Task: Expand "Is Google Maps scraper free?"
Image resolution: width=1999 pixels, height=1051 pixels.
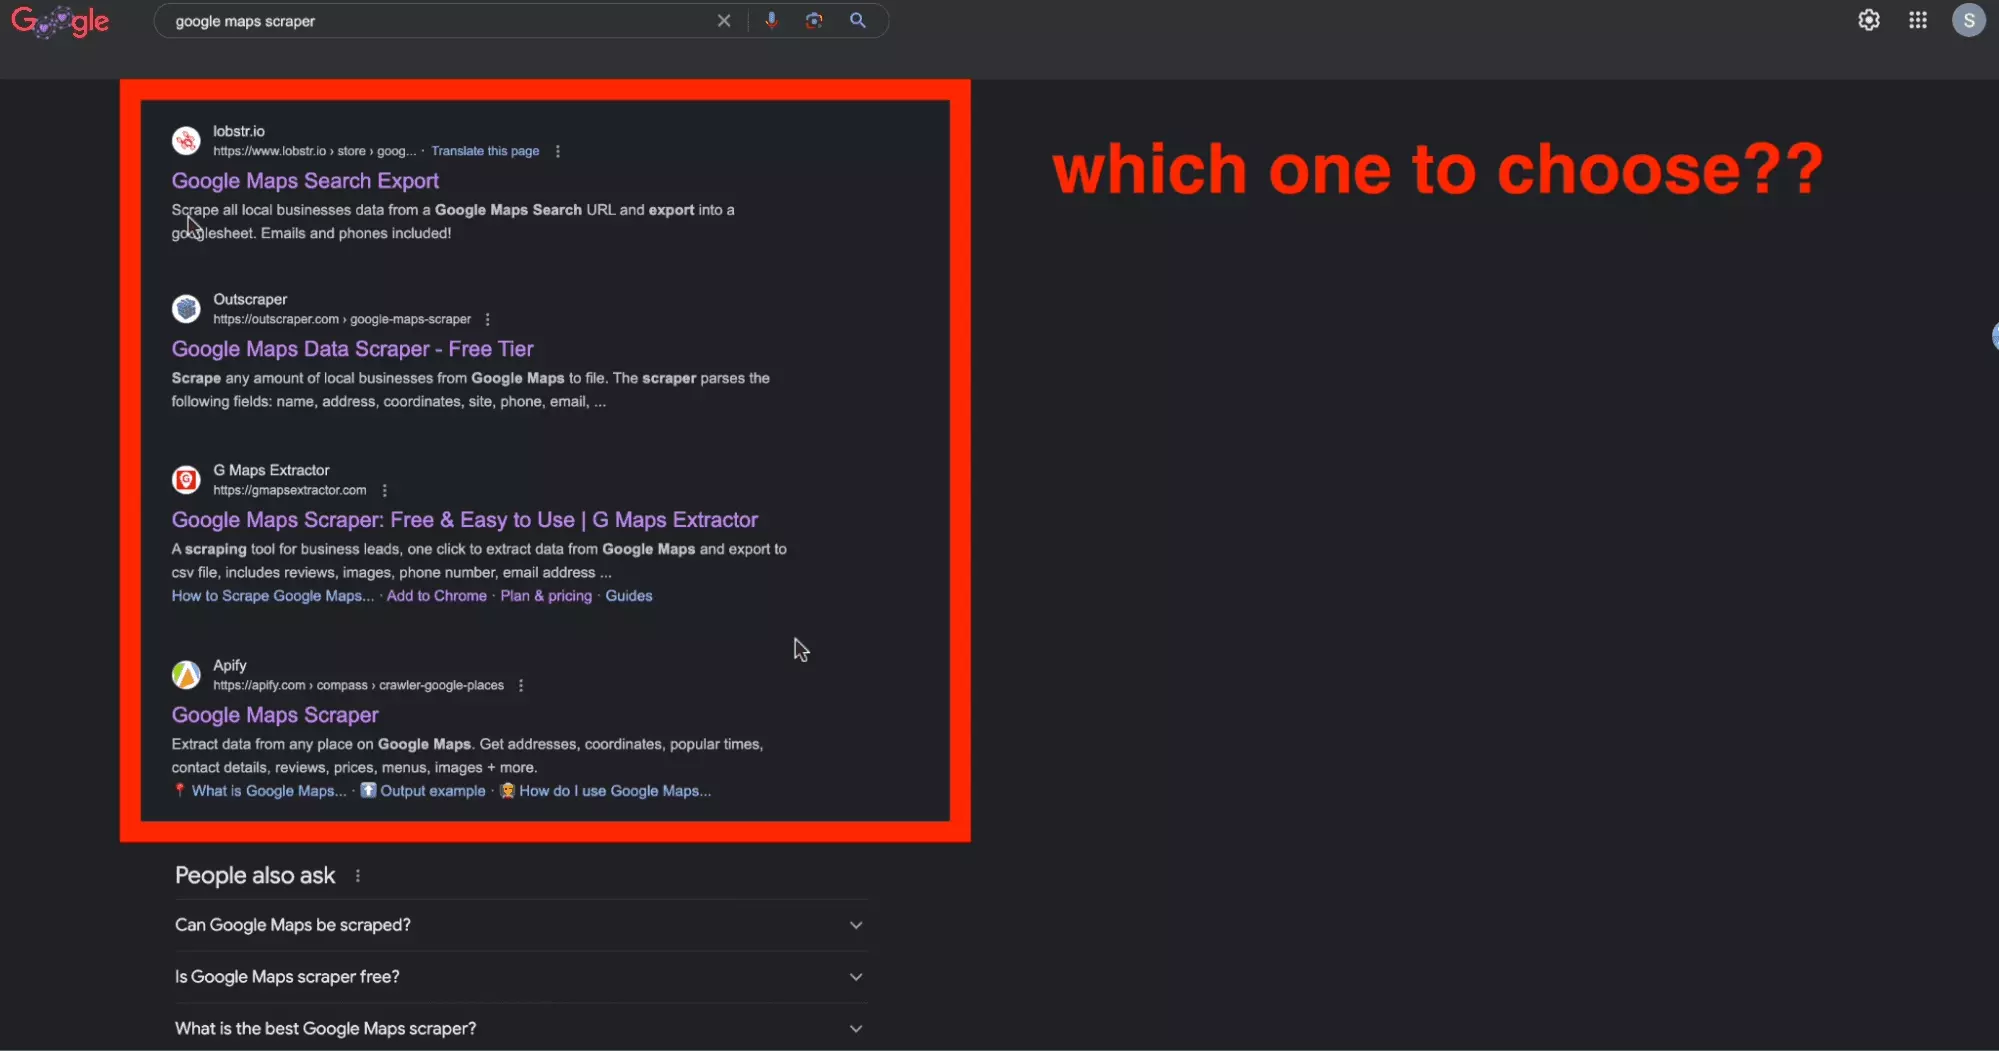Action: tap(519, 977)
